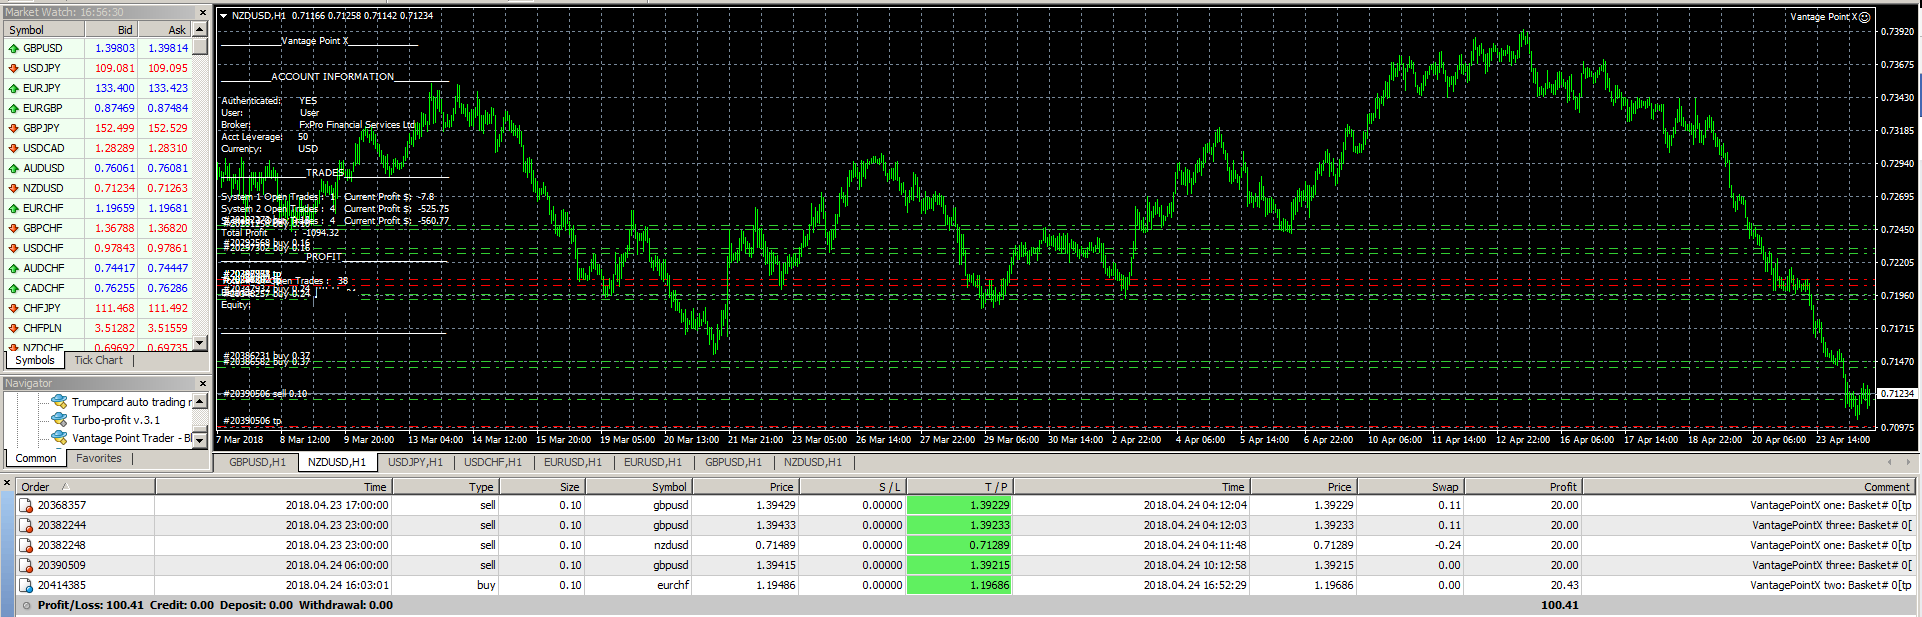Switch to the Tick Chart tab

[98, 360]
